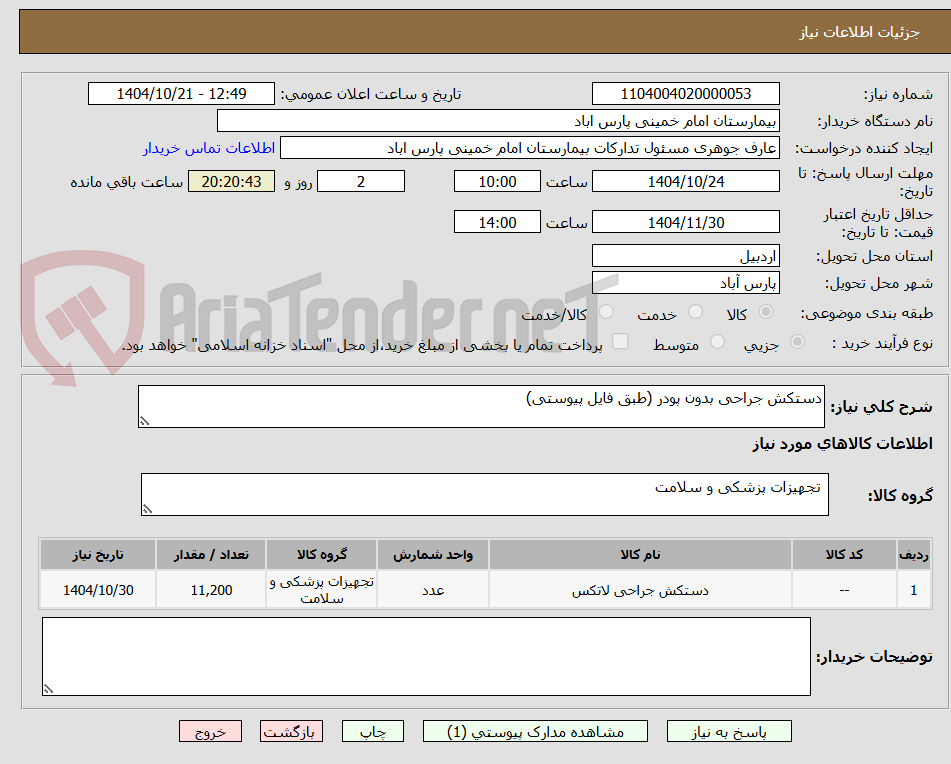Click the شماره نیاز number field
The height and width of the screenshot is (764, 951).
pyautogui.click(x=685, y=94)
